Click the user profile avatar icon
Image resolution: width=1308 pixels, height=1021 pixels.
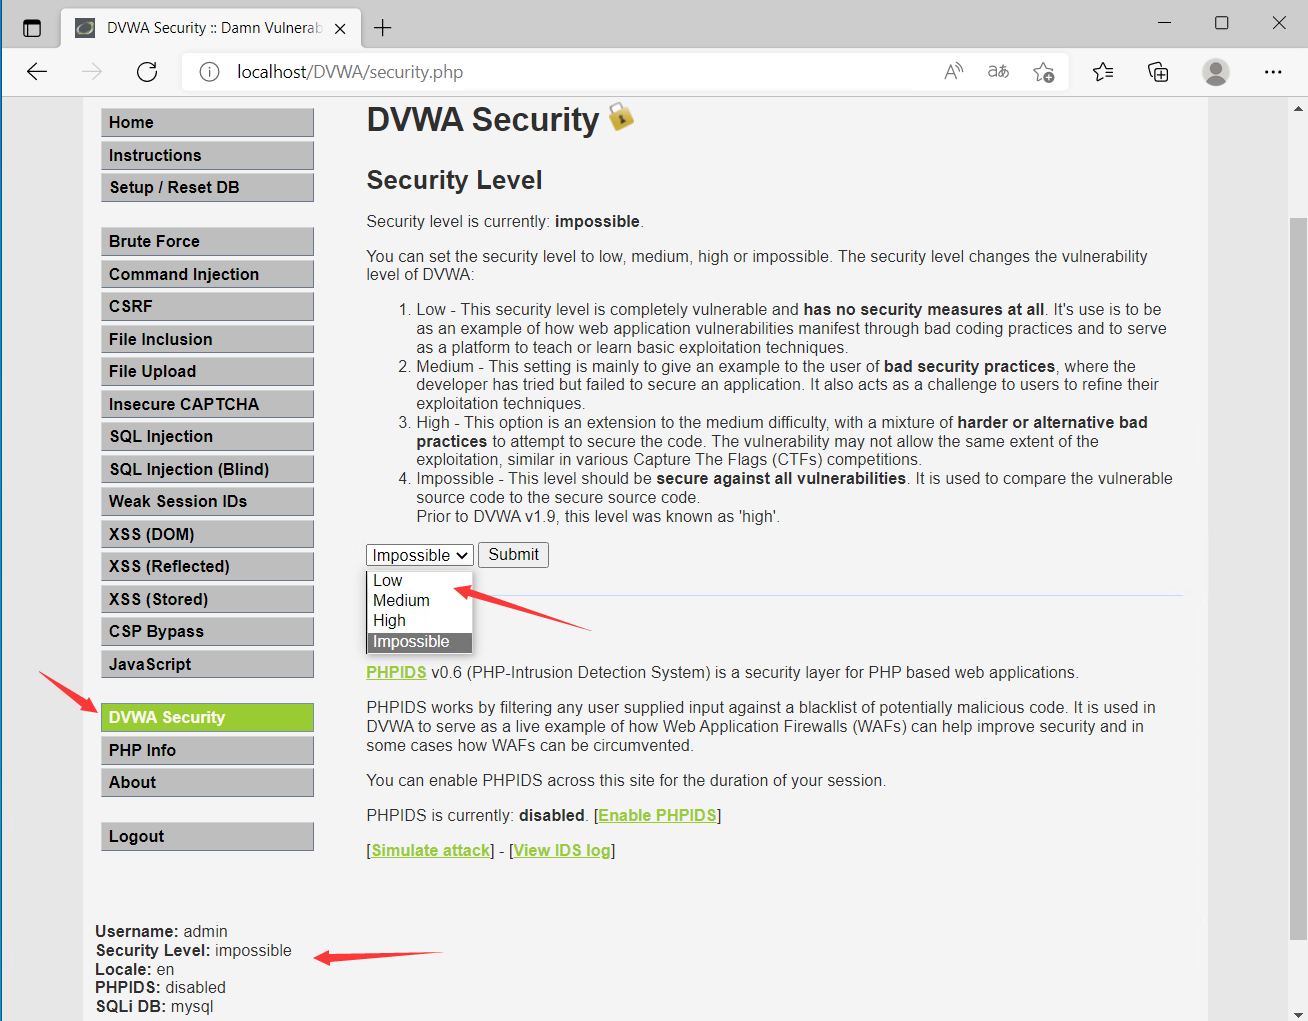1216,72
